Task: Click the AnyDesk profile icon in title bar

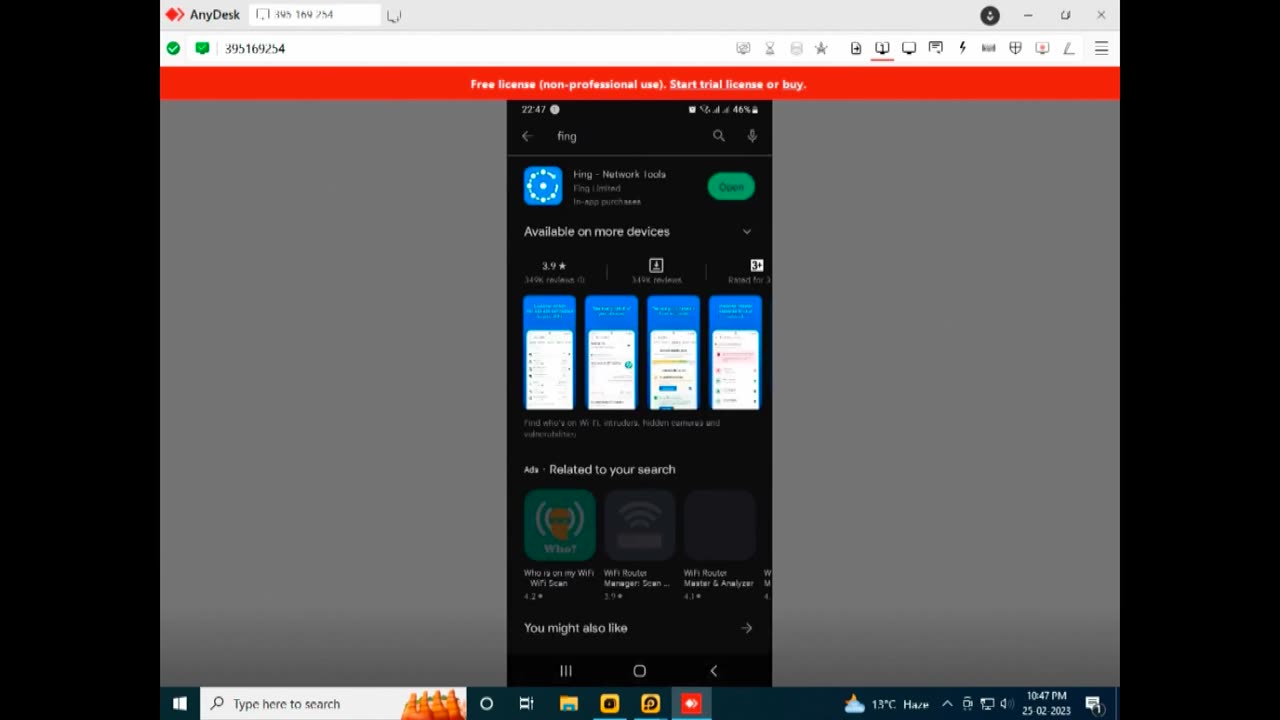Action: [990, 15]
